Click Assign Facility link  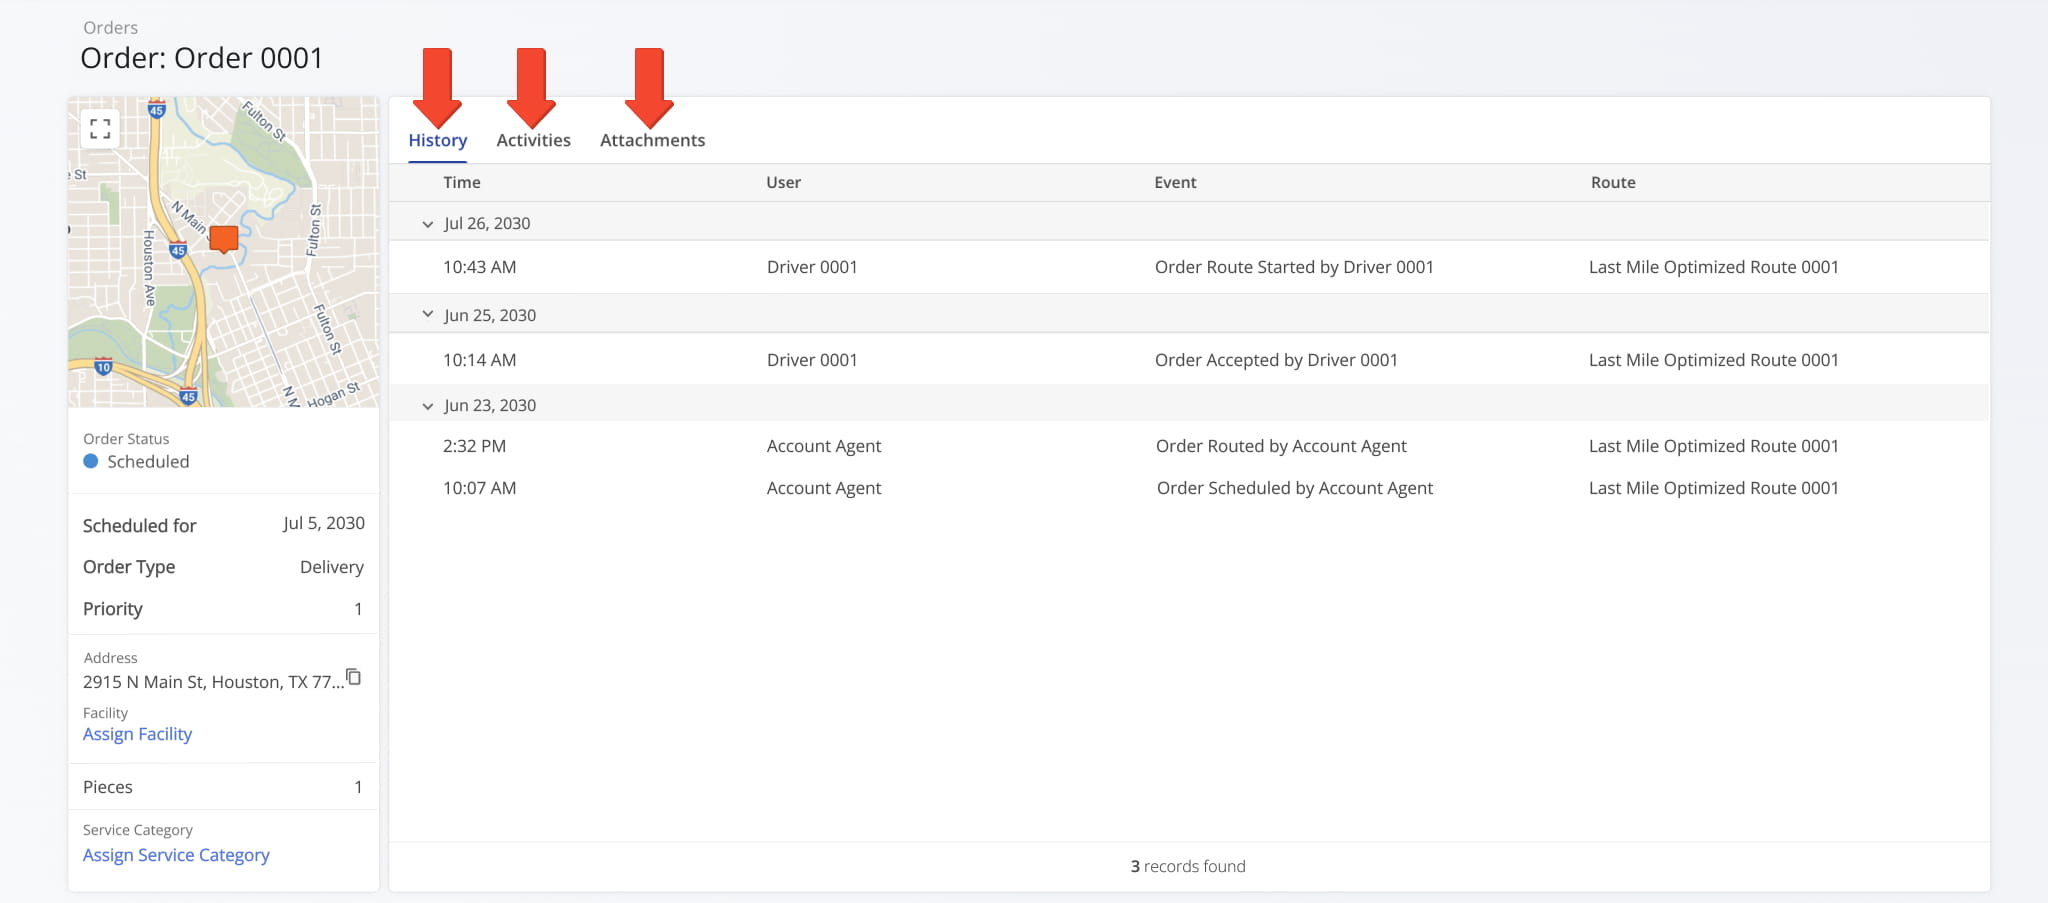137,734
